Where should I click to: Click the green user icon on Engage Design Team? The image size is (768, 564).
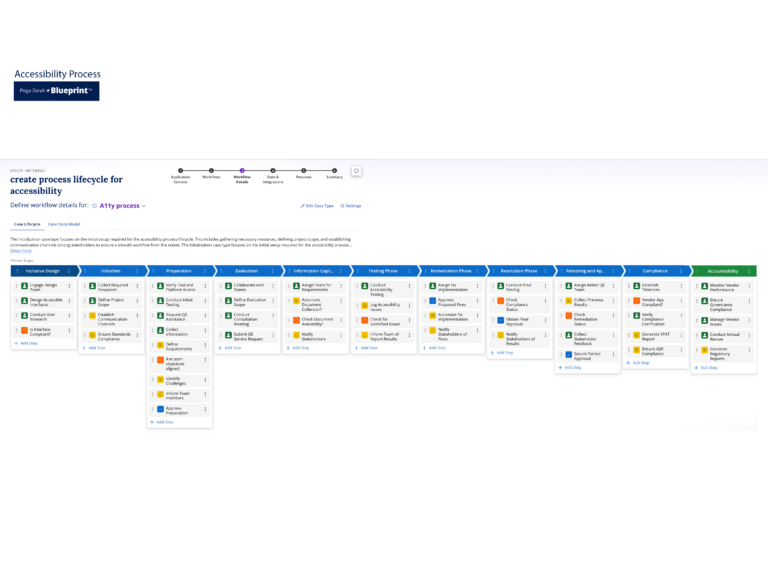(x=24, y=286)
